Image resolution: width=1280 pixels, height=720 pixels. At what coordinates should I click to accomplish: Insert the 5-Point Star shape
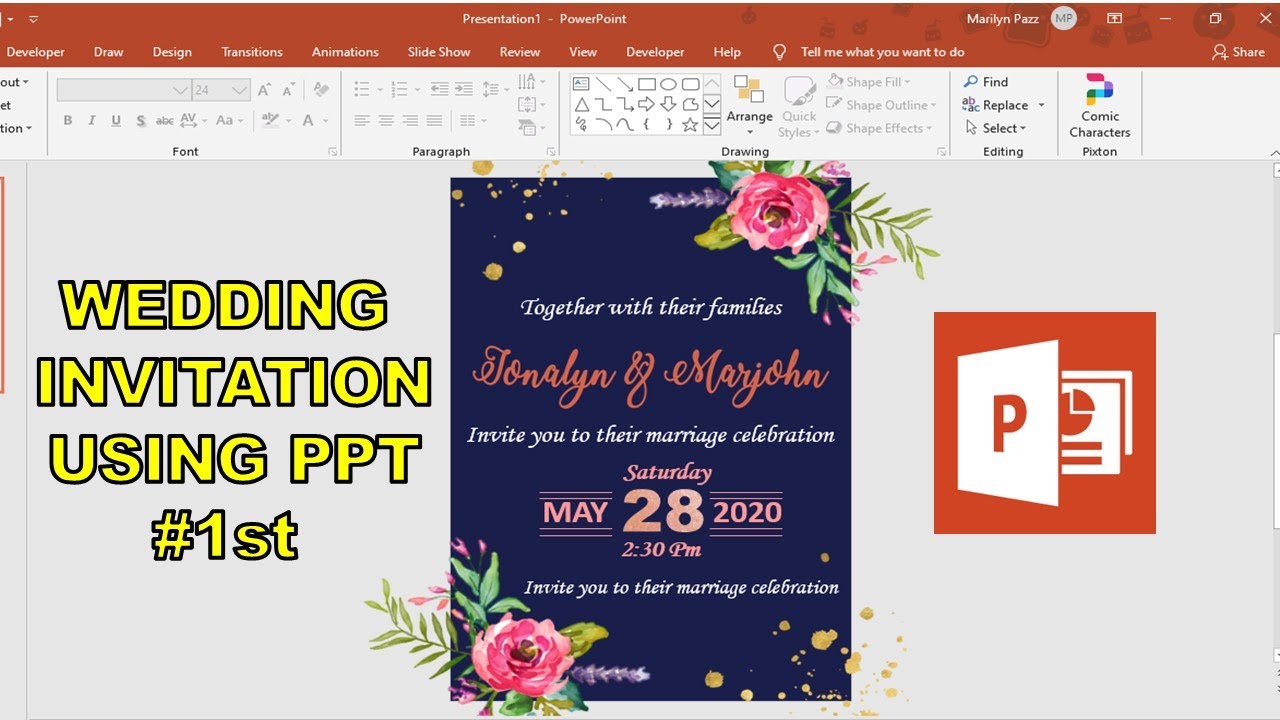tap(690, 124)
